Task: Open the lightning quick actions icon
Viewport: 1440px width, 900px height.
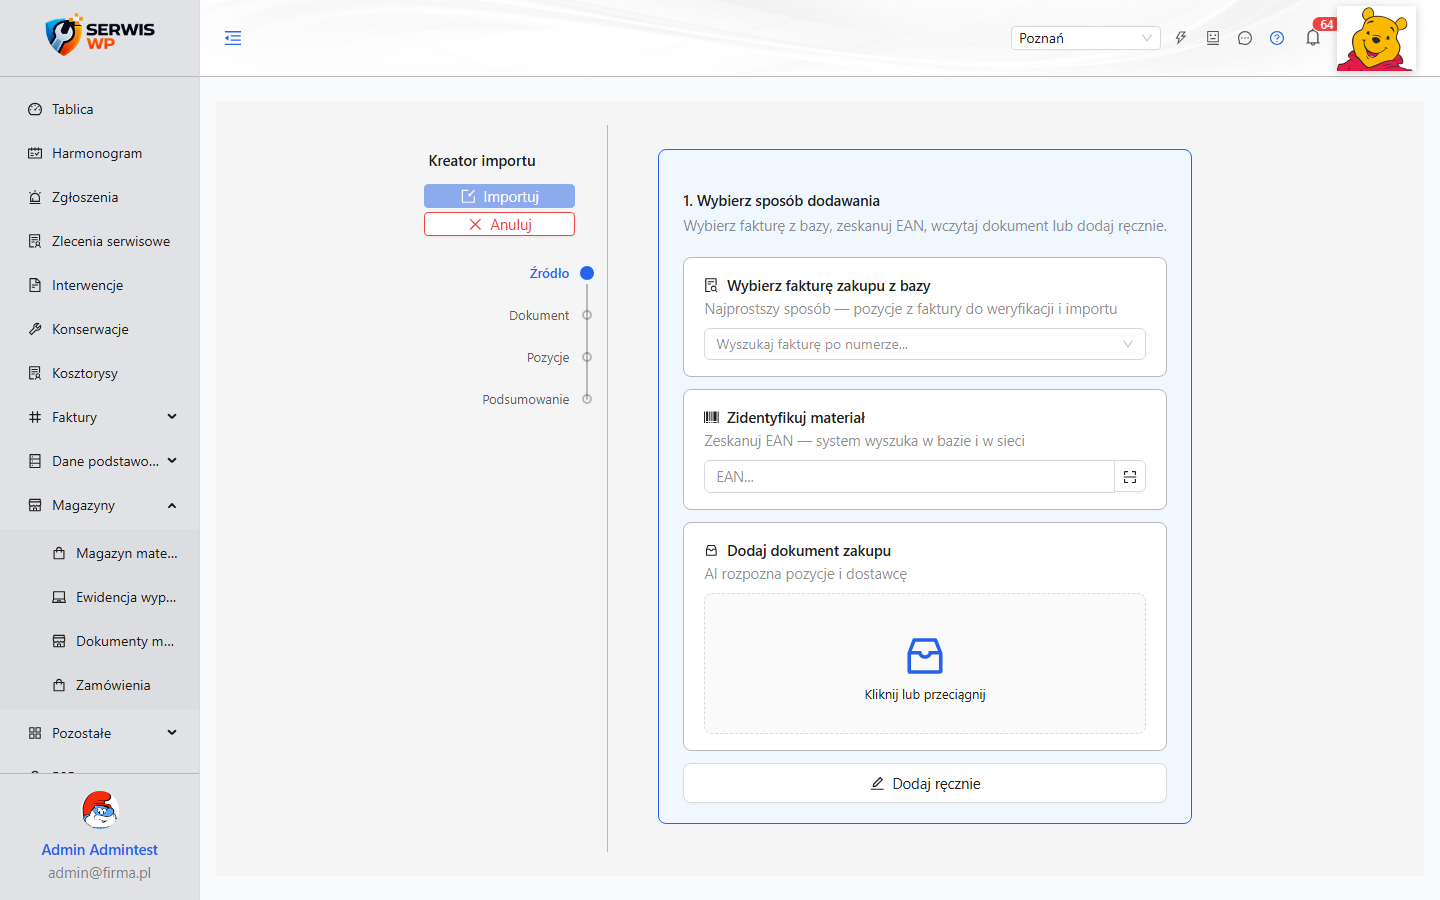Action: pos(1181,38)
